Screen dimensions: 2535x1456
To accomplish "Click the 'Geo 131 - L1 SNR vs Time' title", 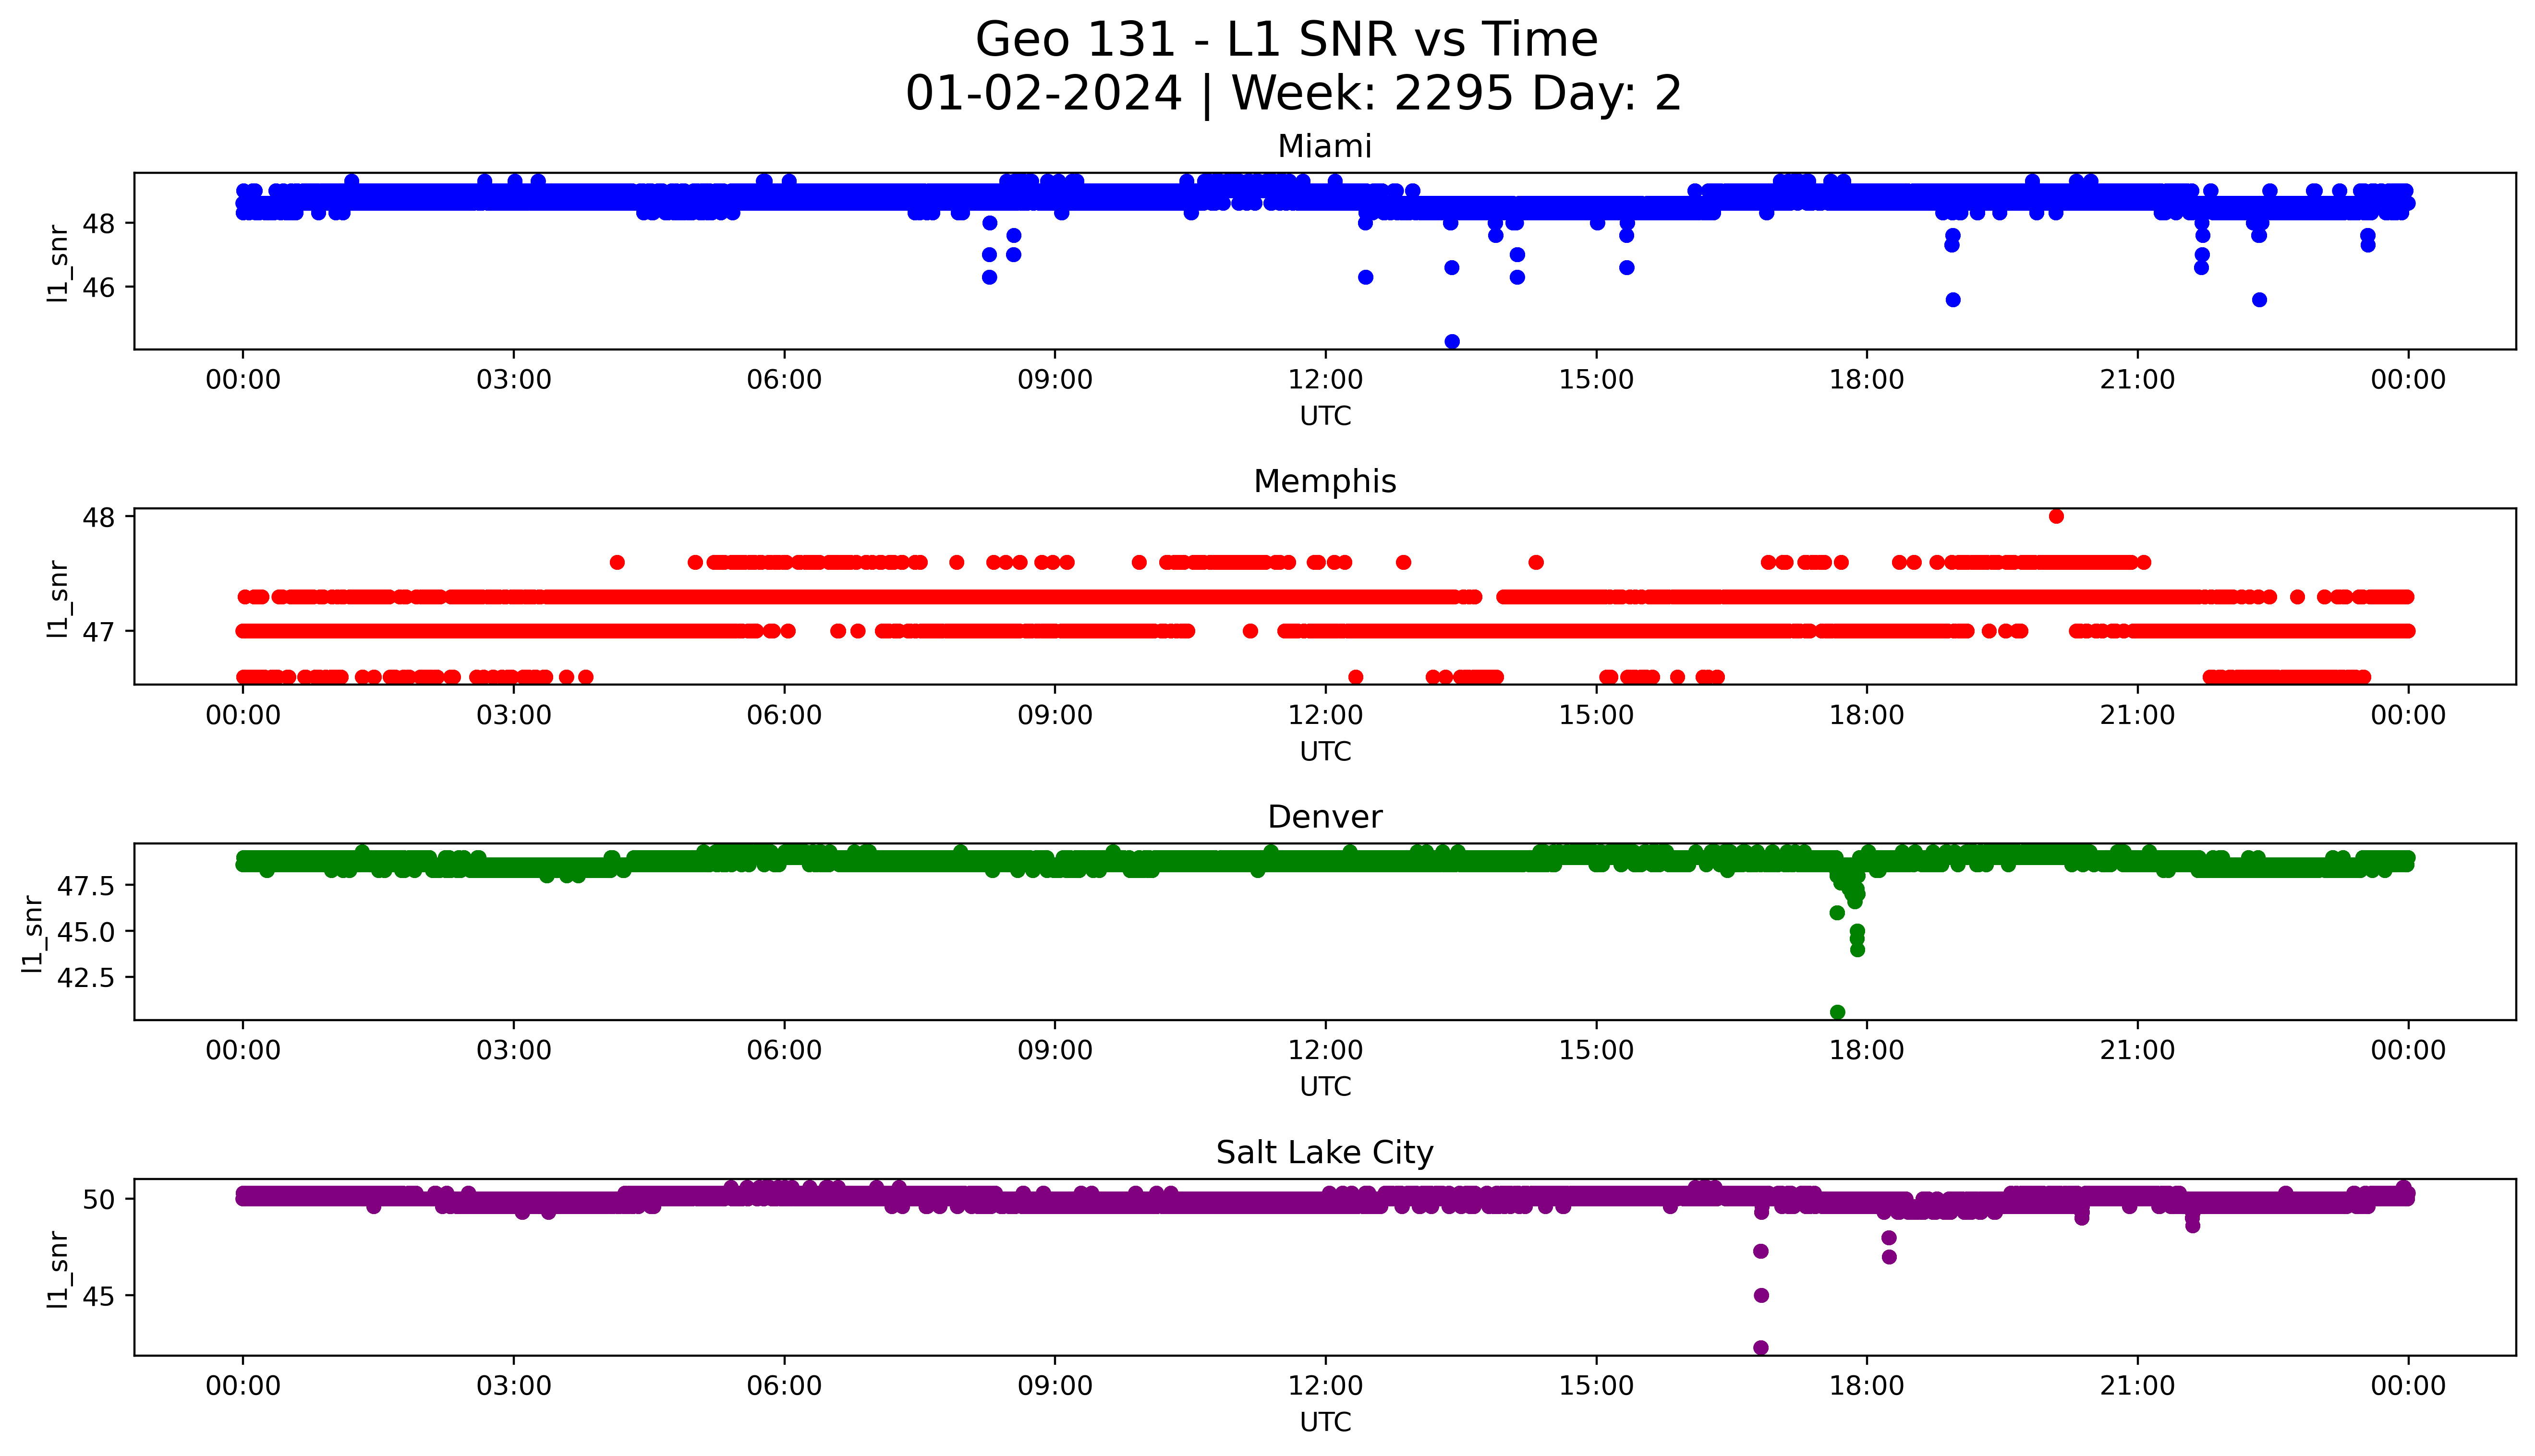I will coord(1286,40).
